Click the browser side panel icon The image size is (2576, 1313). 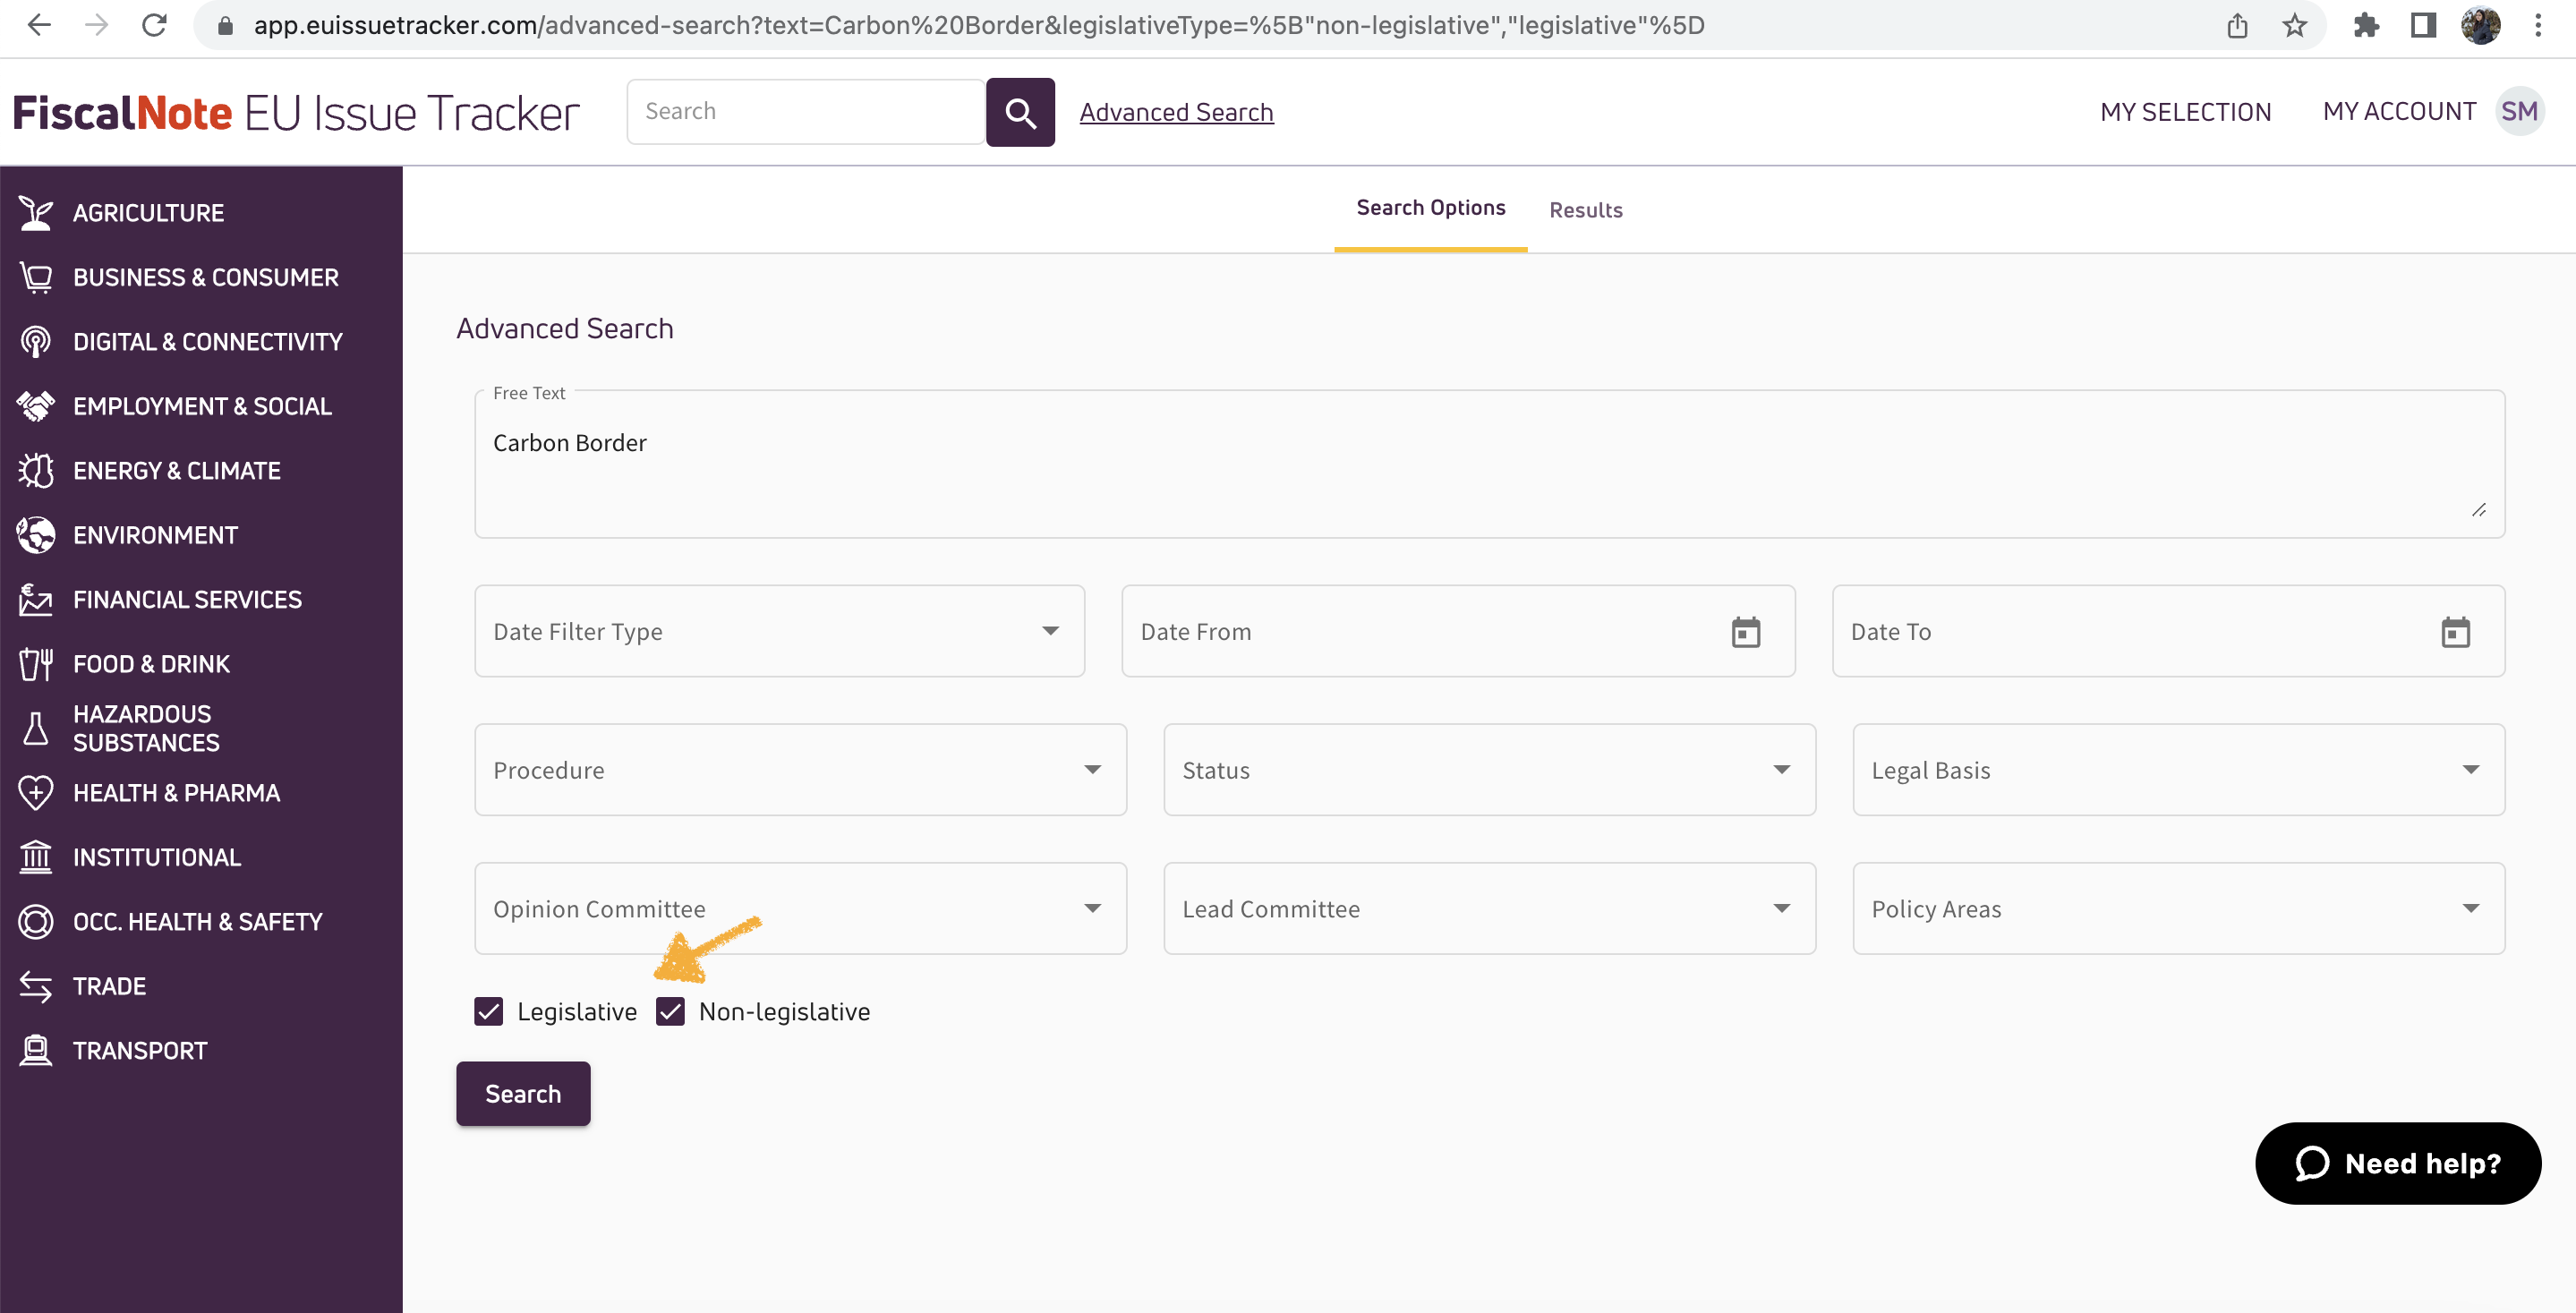click(x=2423, y=25)
